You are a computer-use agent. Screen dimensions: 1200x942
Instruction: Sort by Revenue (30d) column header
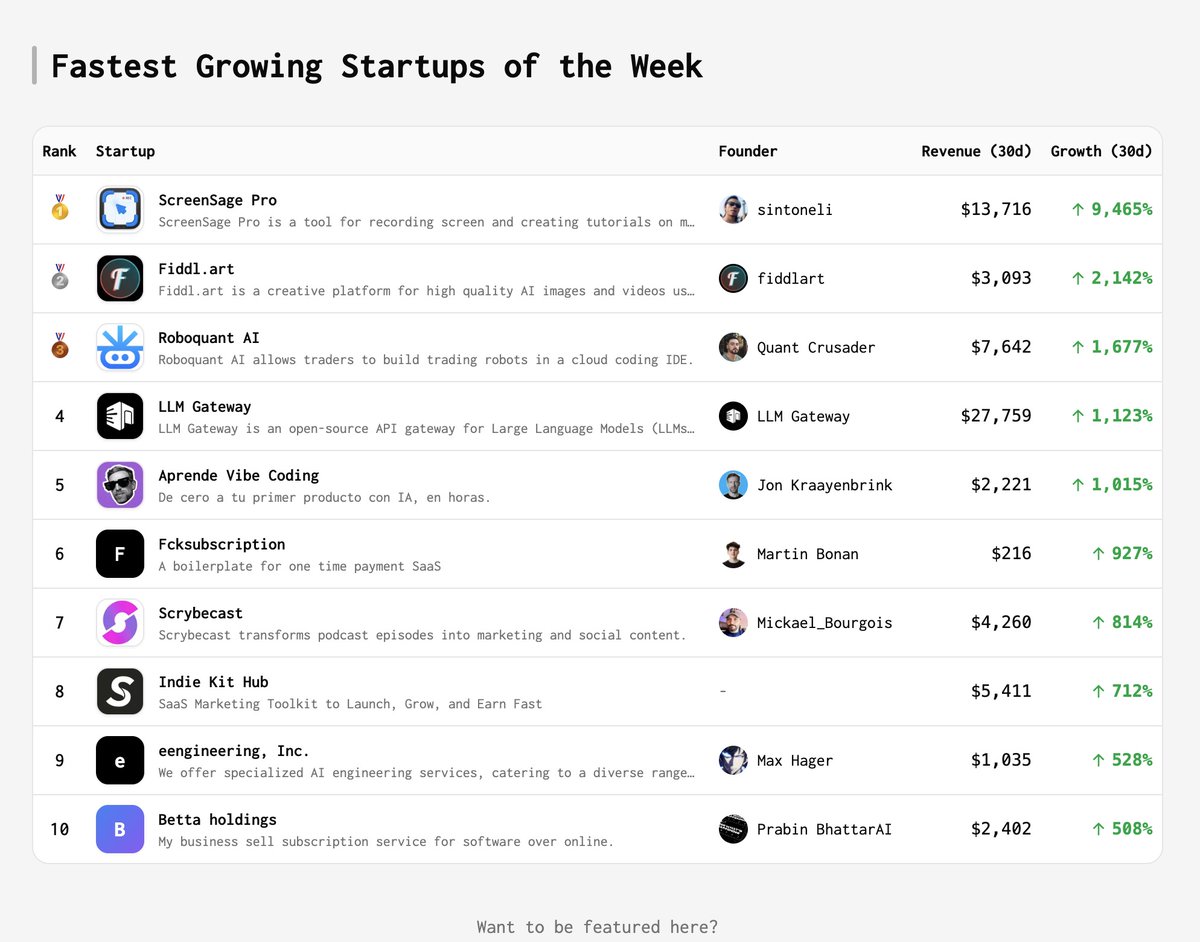tap(976, 151)
